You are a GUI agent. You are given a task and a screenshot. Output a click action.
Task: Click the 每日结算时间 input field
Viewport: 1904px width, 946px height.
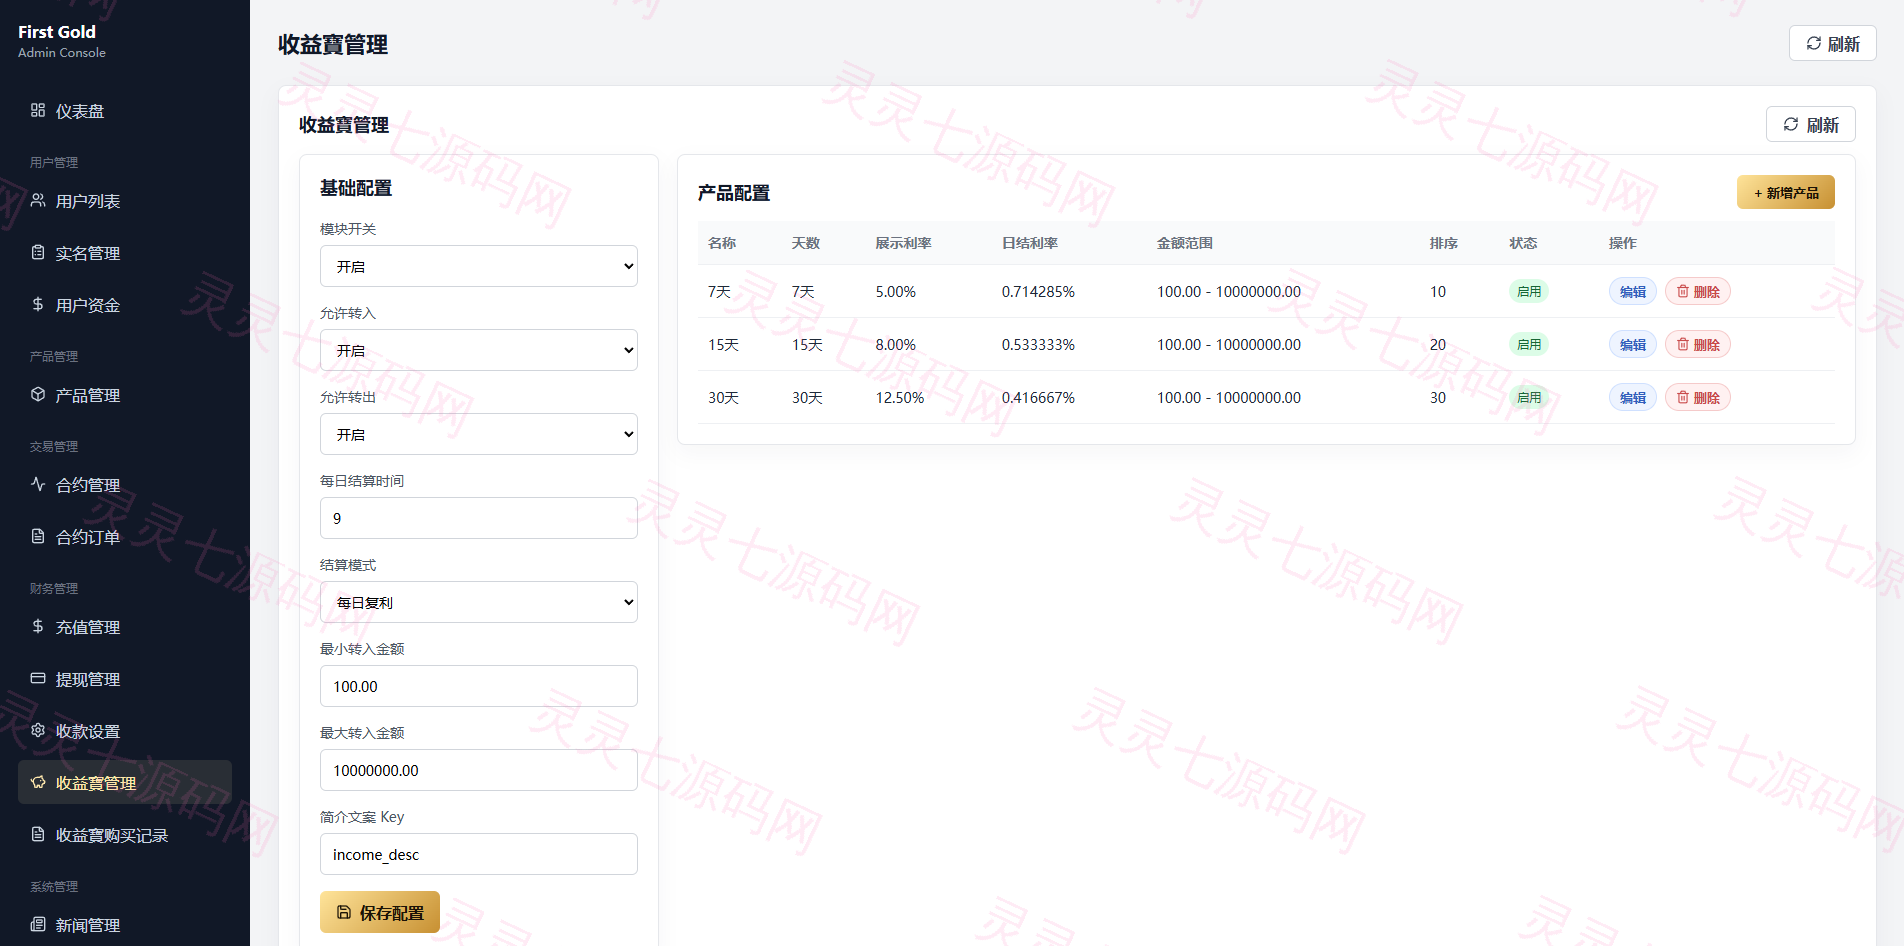[479, 518]
